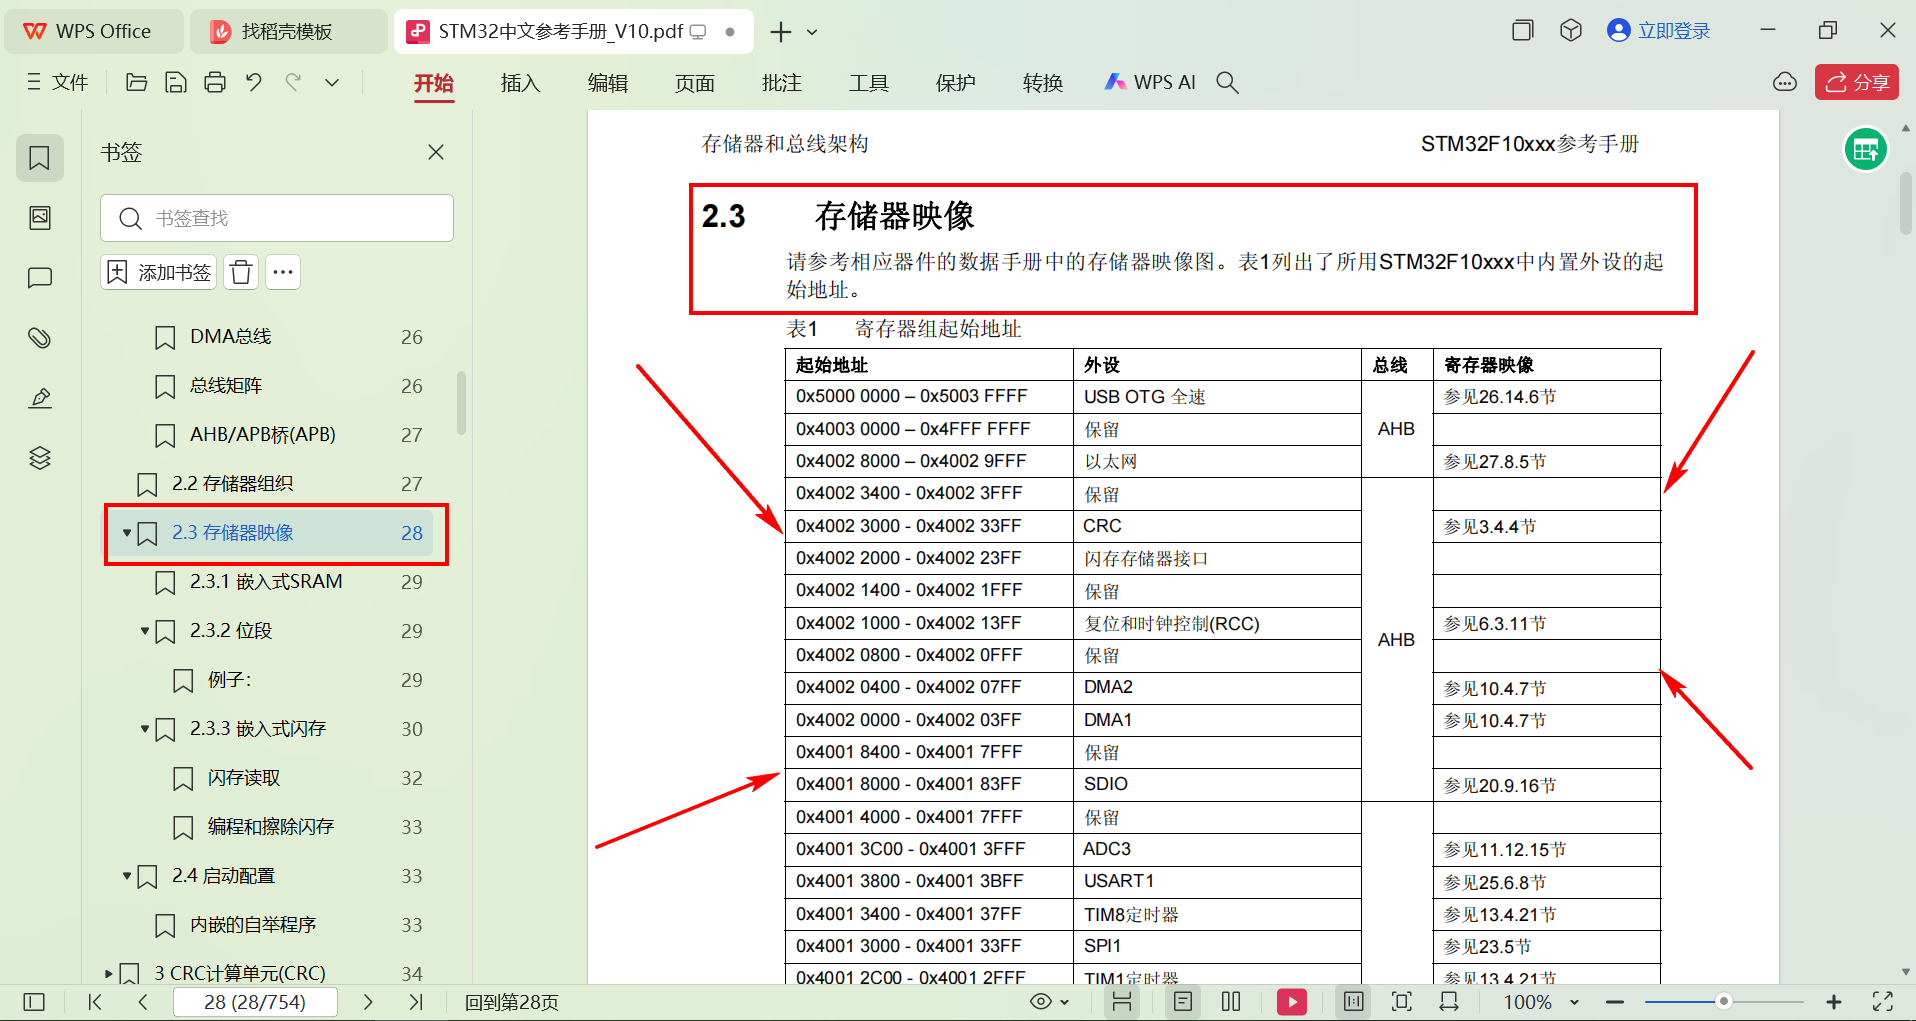1916x1021 pixels.
Task: Go to first page icon
Action: point(95,1002)
